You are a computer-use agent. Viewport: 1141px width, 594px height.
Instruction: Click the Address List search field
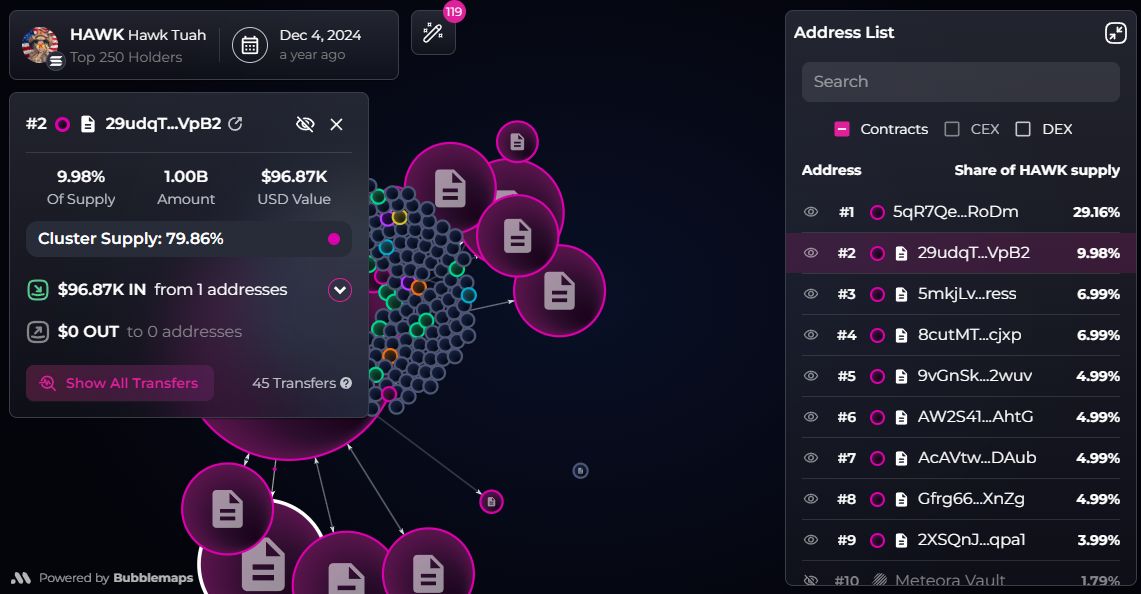coord(960,82)
